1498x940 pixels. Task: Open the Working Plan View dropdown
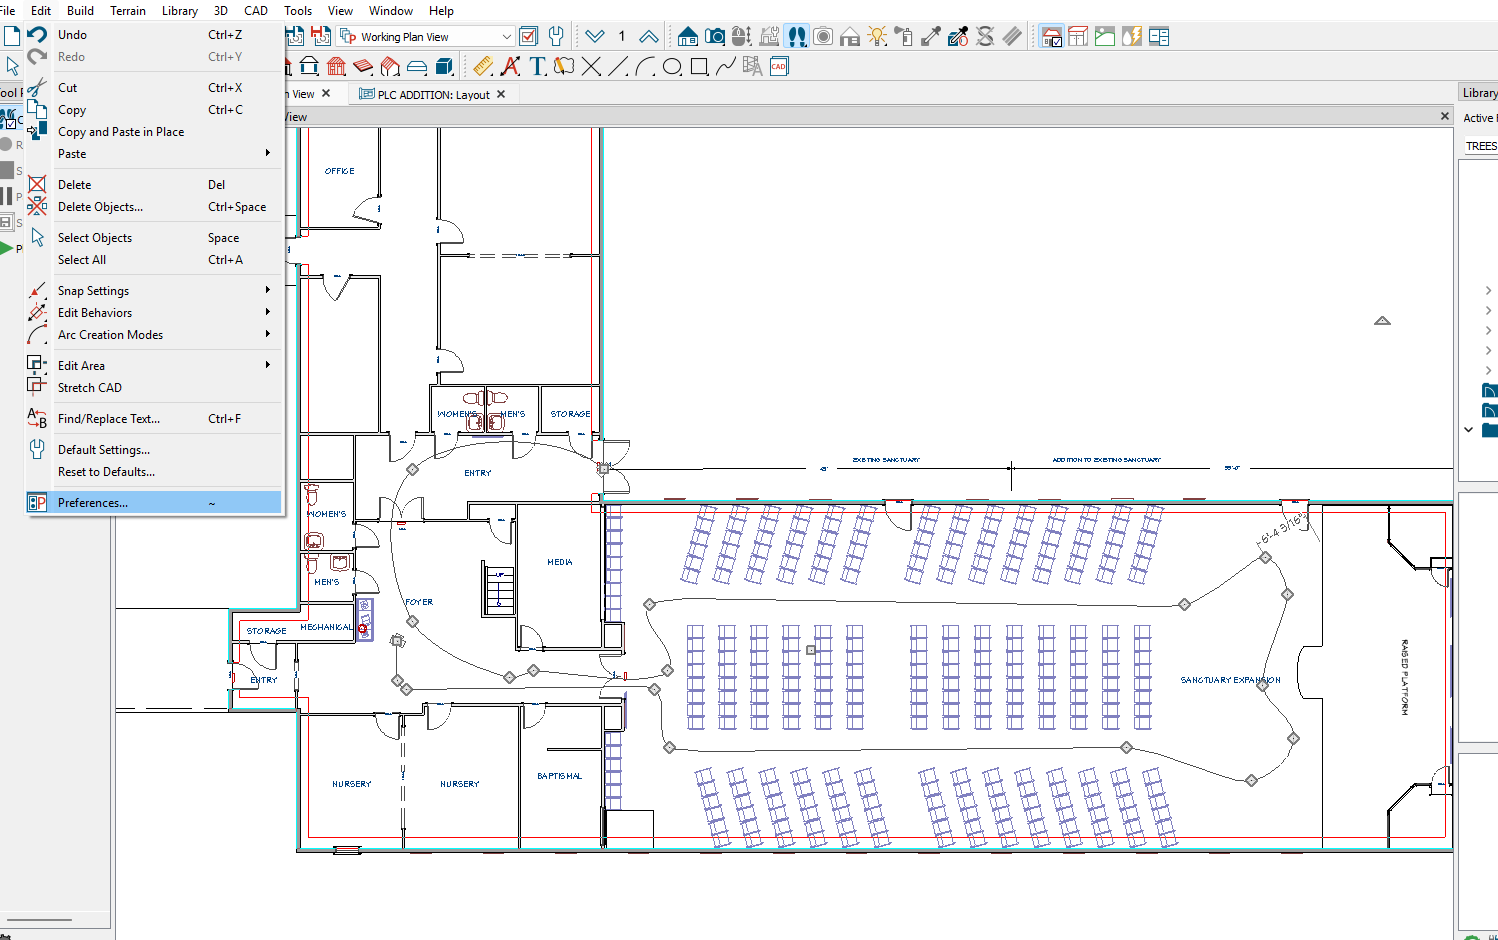pyautogui.click(x=506, y=37)
